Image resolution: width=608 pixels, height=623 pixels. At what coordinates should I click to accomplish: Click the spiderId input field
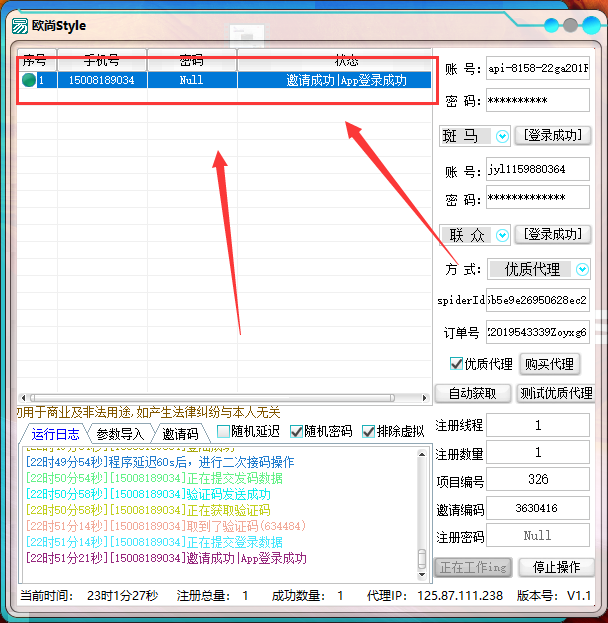(538, 300)
